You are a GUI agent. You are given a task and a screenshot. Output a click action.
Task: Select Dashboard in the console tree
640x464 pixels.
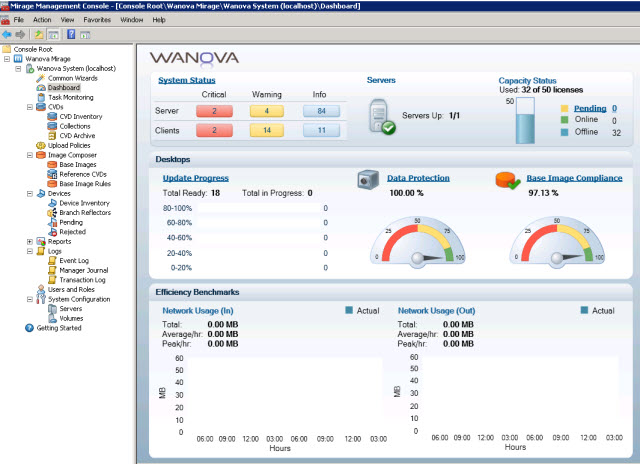64,88
